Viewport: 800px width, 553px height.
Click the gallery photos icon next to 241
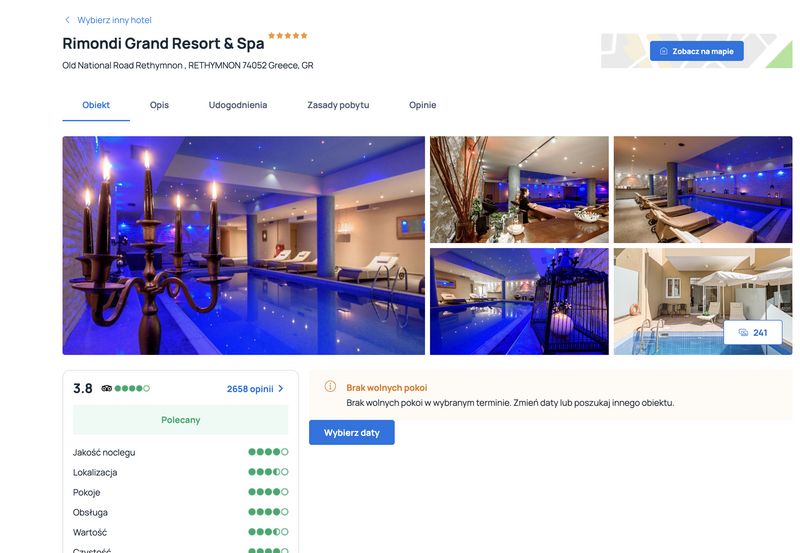[x=743, y=333]
